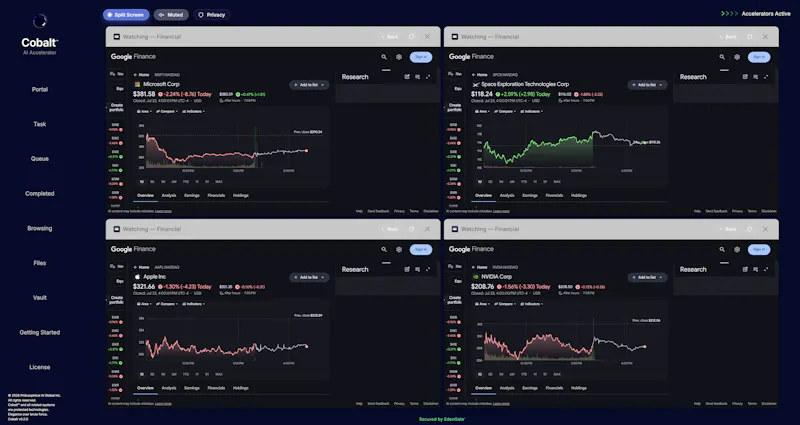Open settings gear in the Apple Inc panel
This screenshot has width=800, height=425.
[399, 249]
